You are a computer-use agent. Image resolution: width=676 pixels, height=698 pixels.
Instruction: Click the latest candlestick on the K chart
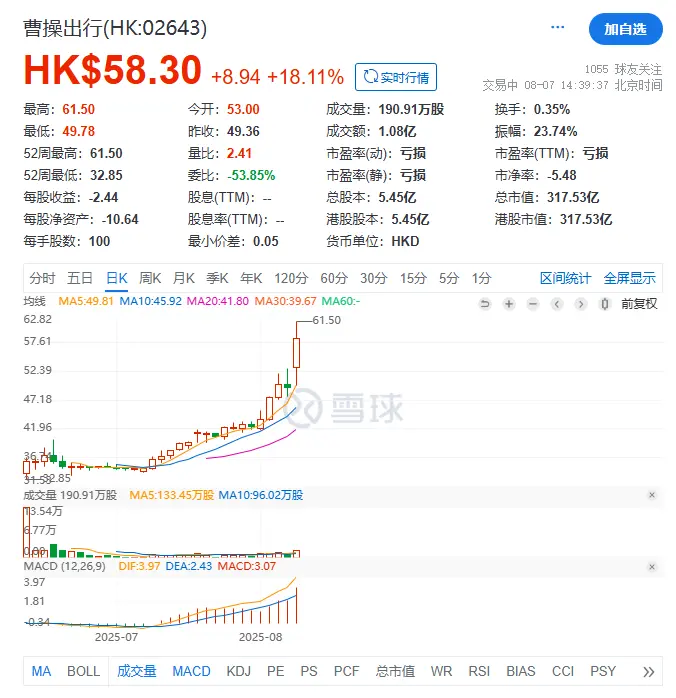pos(296,353)
